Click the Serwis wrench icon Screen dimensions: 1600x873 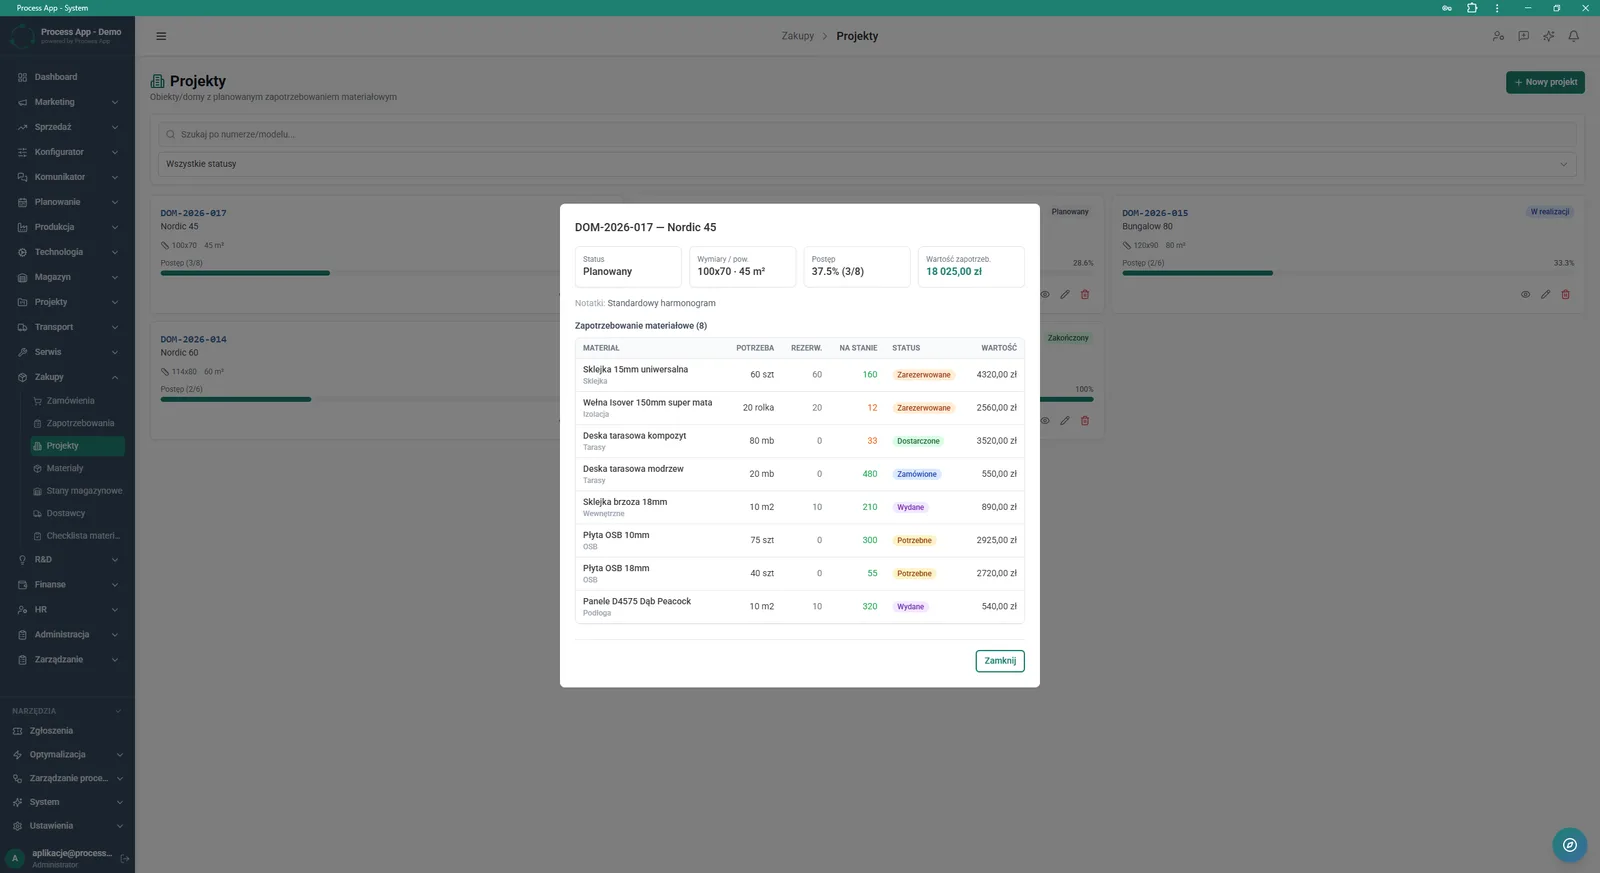[x=22, y=352]
